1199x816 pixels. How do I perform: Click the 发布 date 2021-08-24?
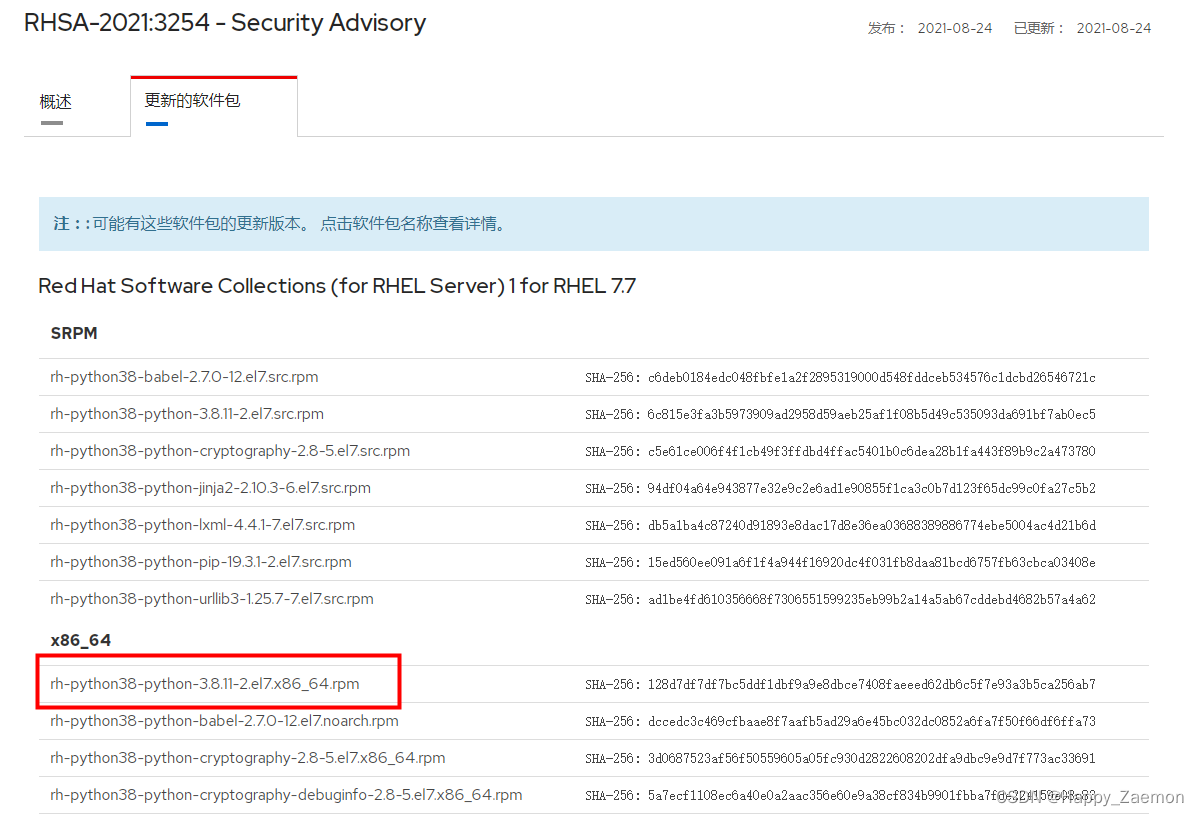955,28
